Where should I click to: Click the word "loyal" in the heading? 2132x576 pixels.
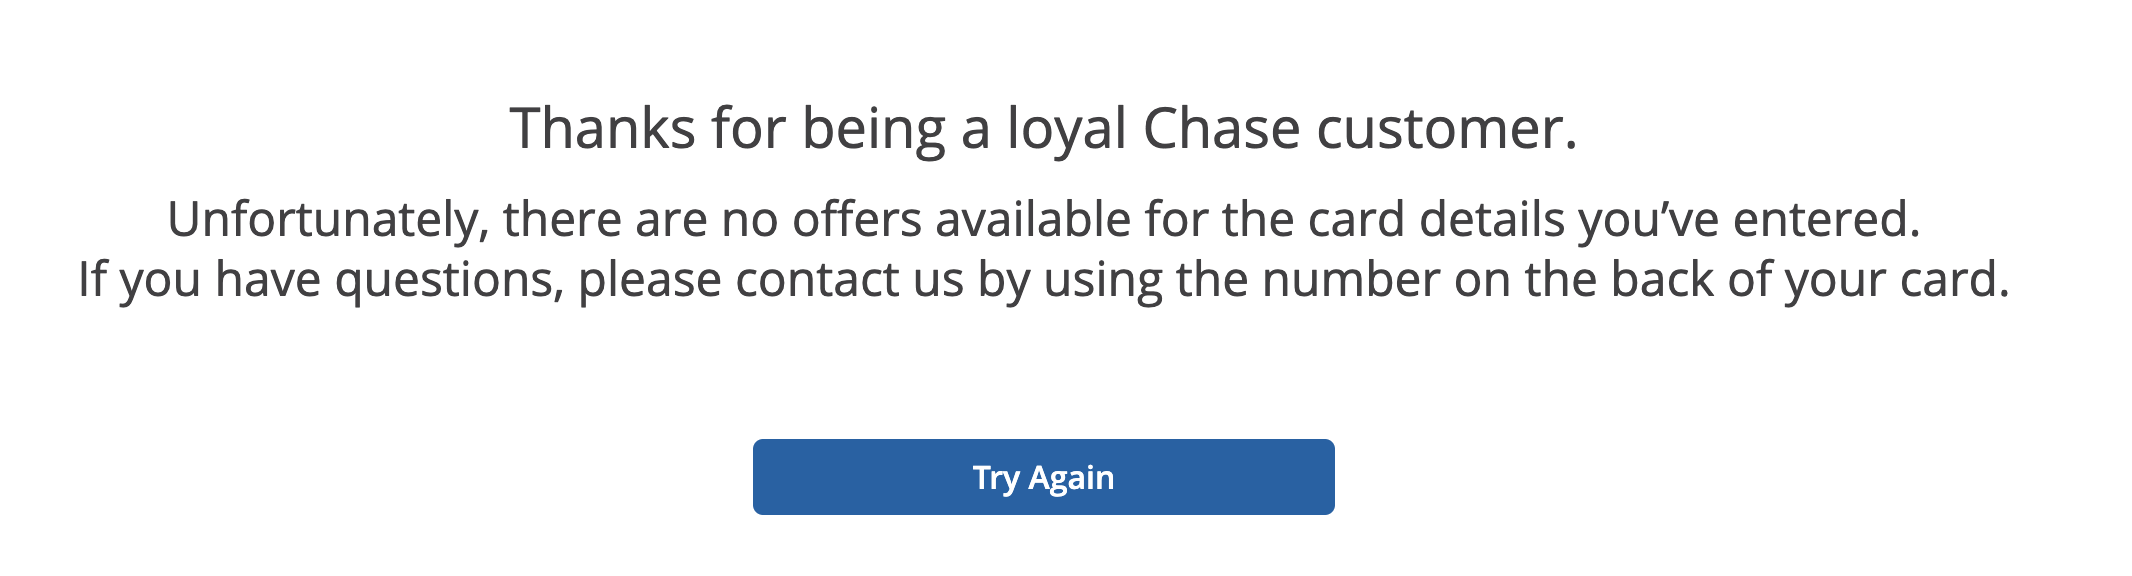(x=1066, y=129)
